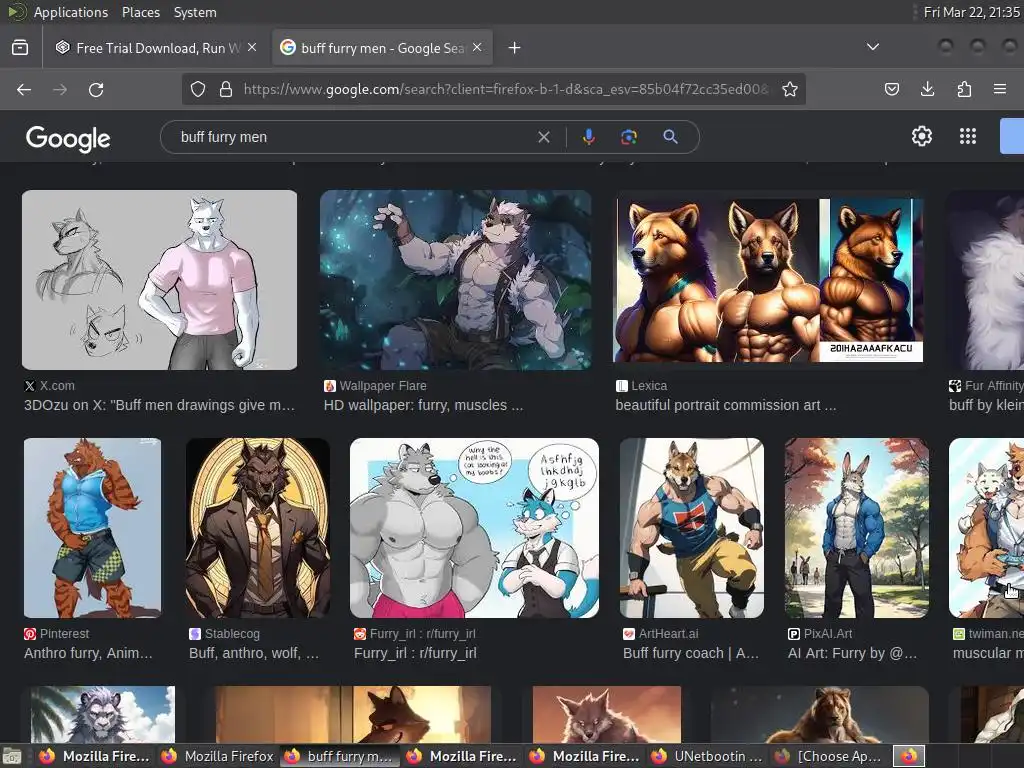Screen dimensions: 1024x768
Task: Select the buff furry men Google Search tab
Action: 381,48
